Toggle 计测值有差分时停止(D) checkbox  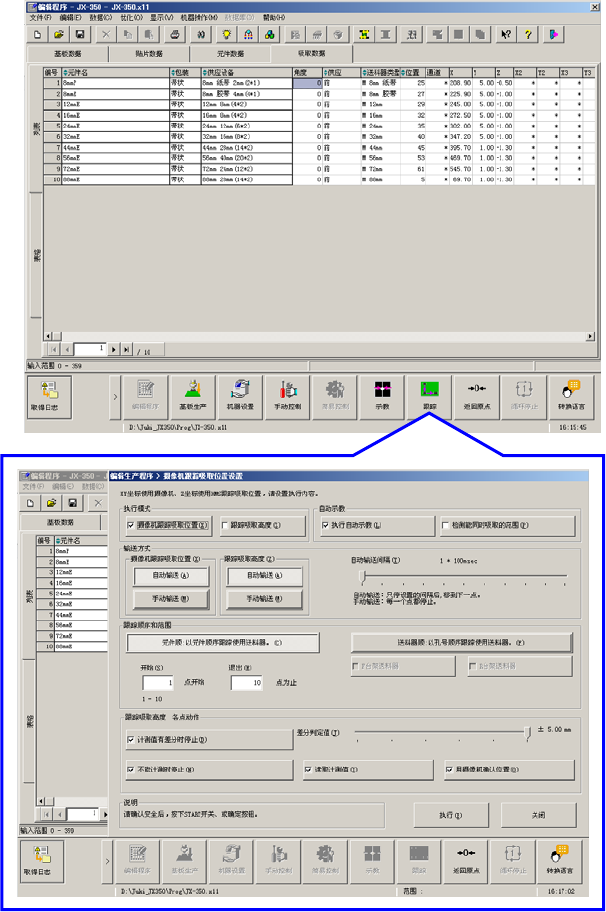tap(131, 740)
